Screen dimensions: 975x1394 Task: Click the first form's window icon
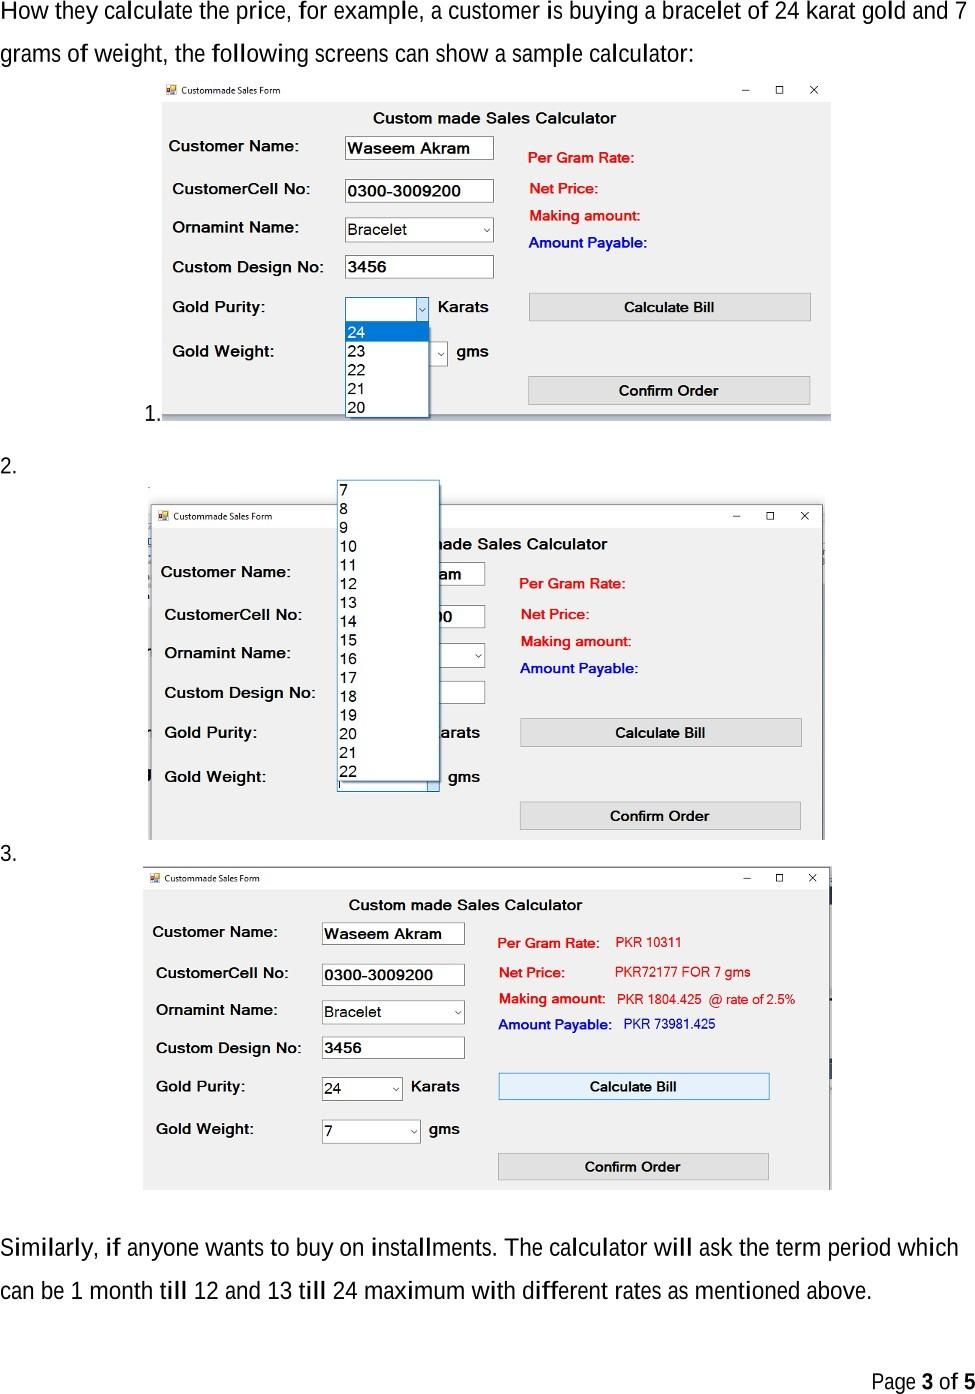(x=171, y=90)
